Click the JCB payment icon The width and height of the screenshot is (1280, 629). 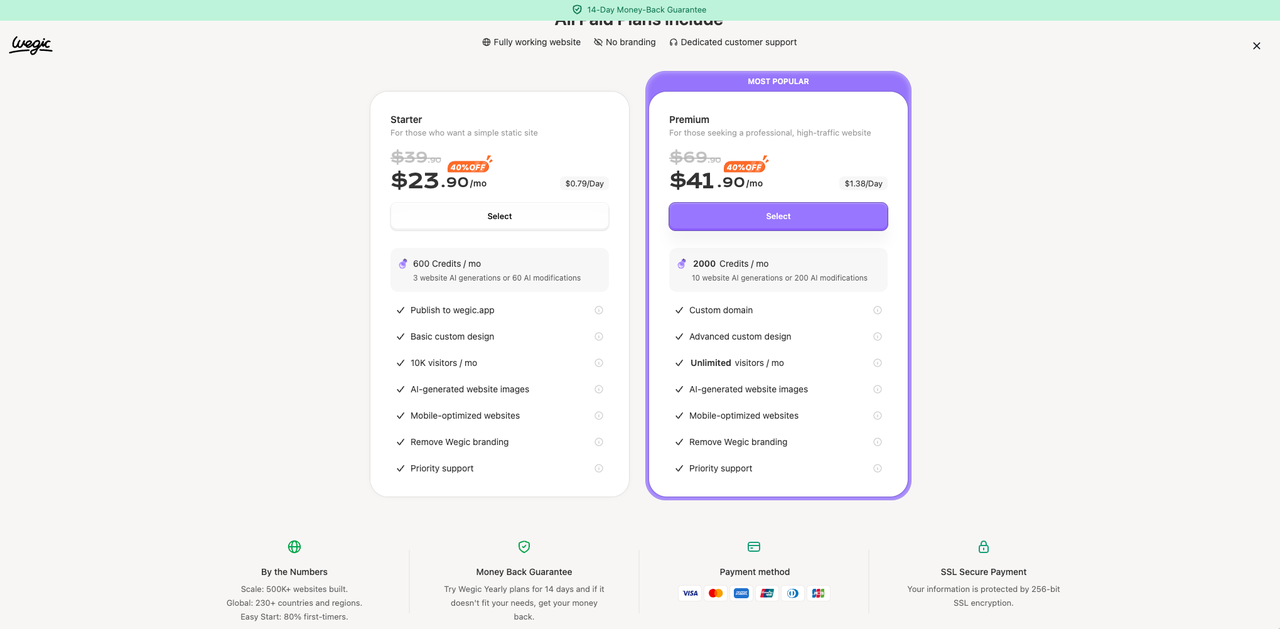click(818, 593)
